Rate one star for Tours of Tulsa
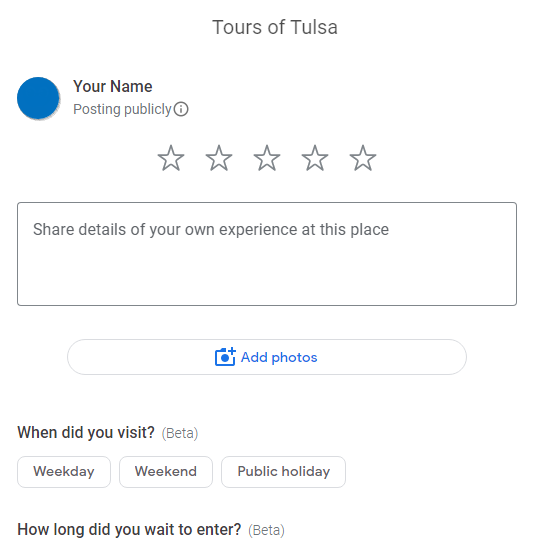The image size is (550, 550). click(171, 158)
